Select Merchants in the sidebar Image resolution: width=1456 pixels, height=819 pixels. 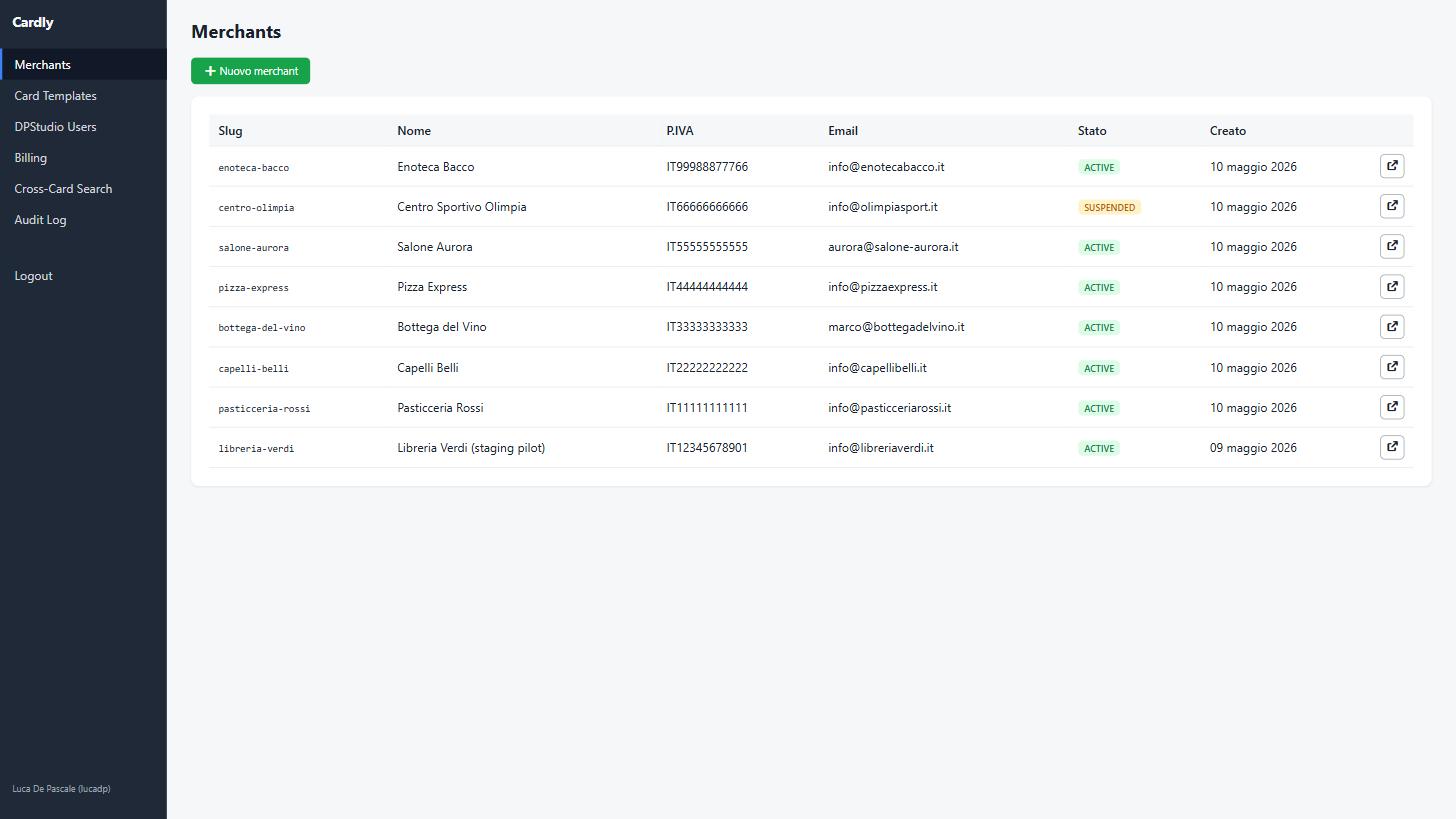click(x=83, y=64)
